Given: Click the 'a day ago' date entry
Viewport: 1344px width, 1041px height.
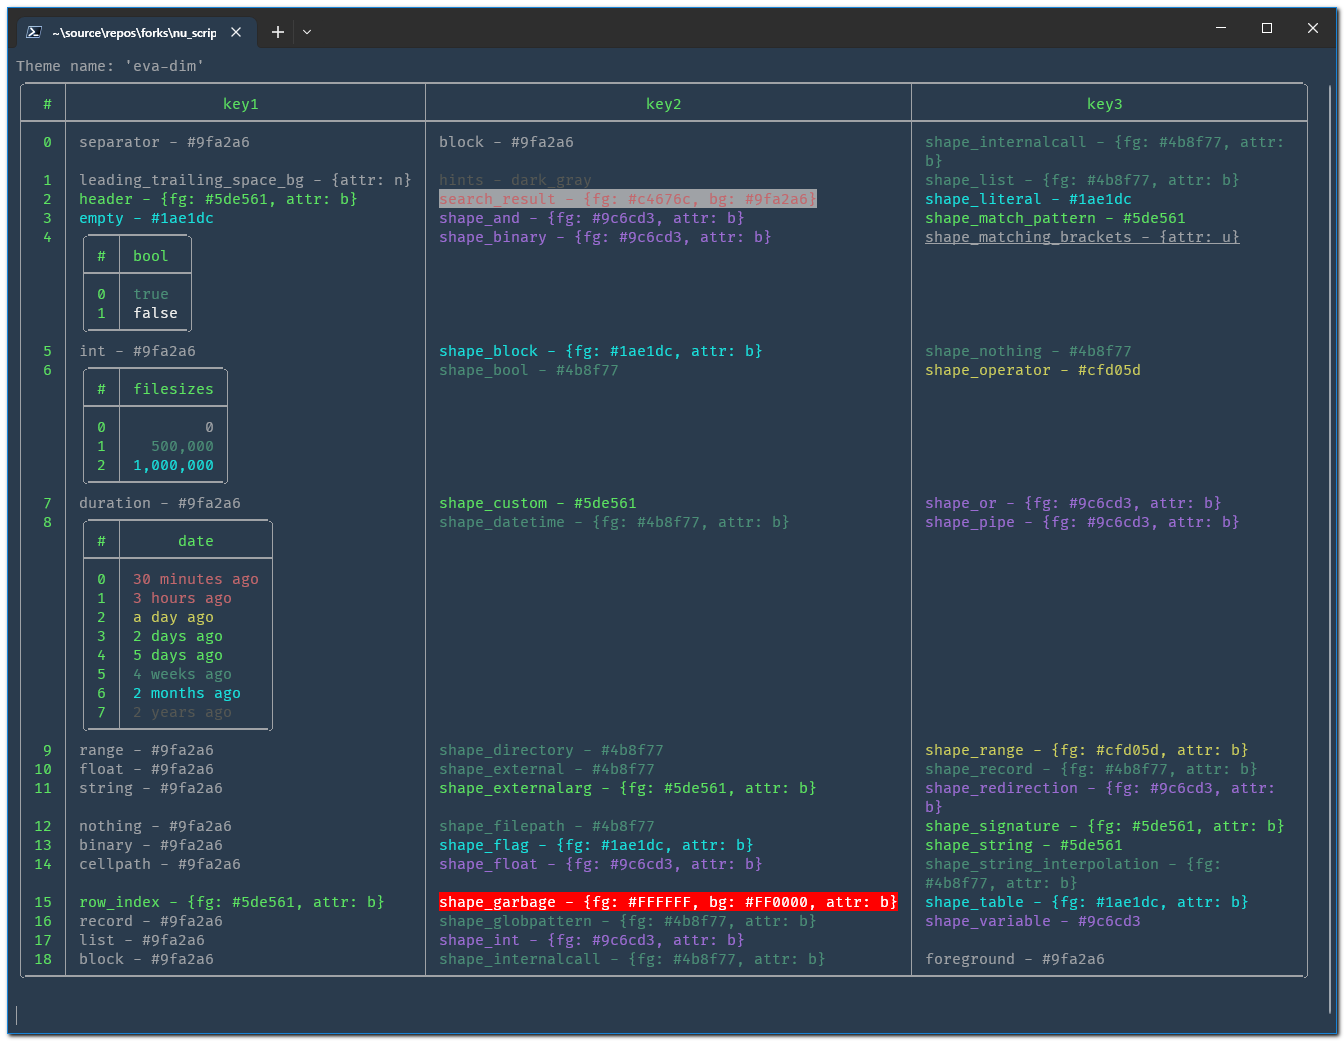Looking at the screenshot, I should (173, 617).
